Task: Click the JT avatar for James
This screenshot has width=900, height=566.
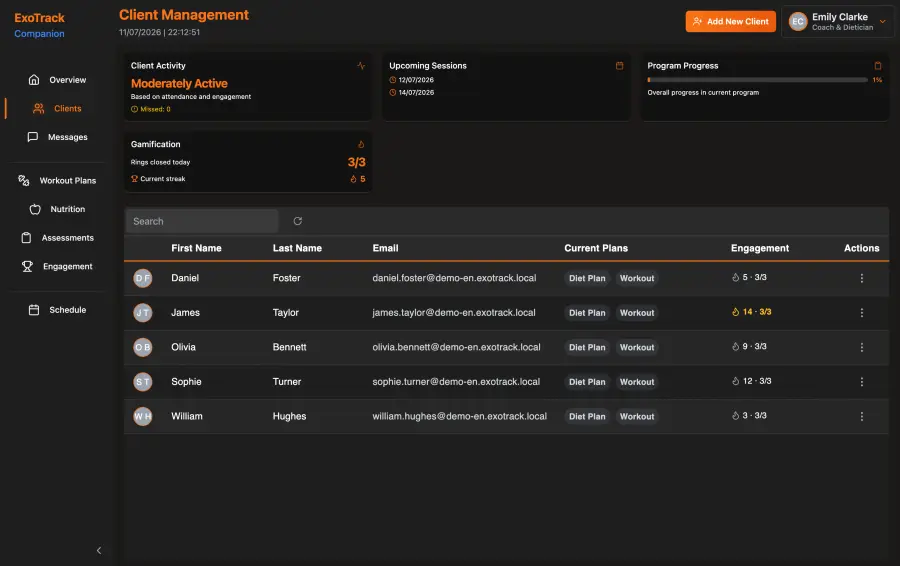Action: [143, 313]
